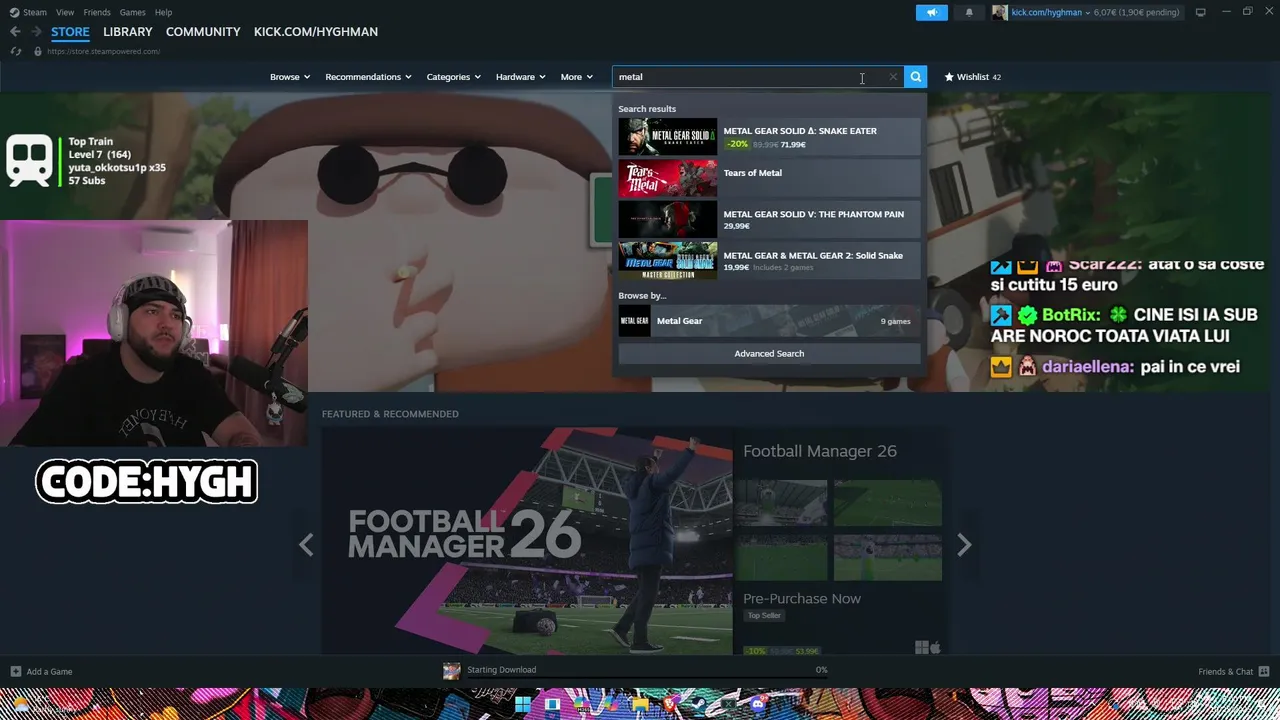Screen dimensions: 1280x720
Task: Click Football Manager 26 first screenshot thumbnail
Action: [x=781, y=502]
